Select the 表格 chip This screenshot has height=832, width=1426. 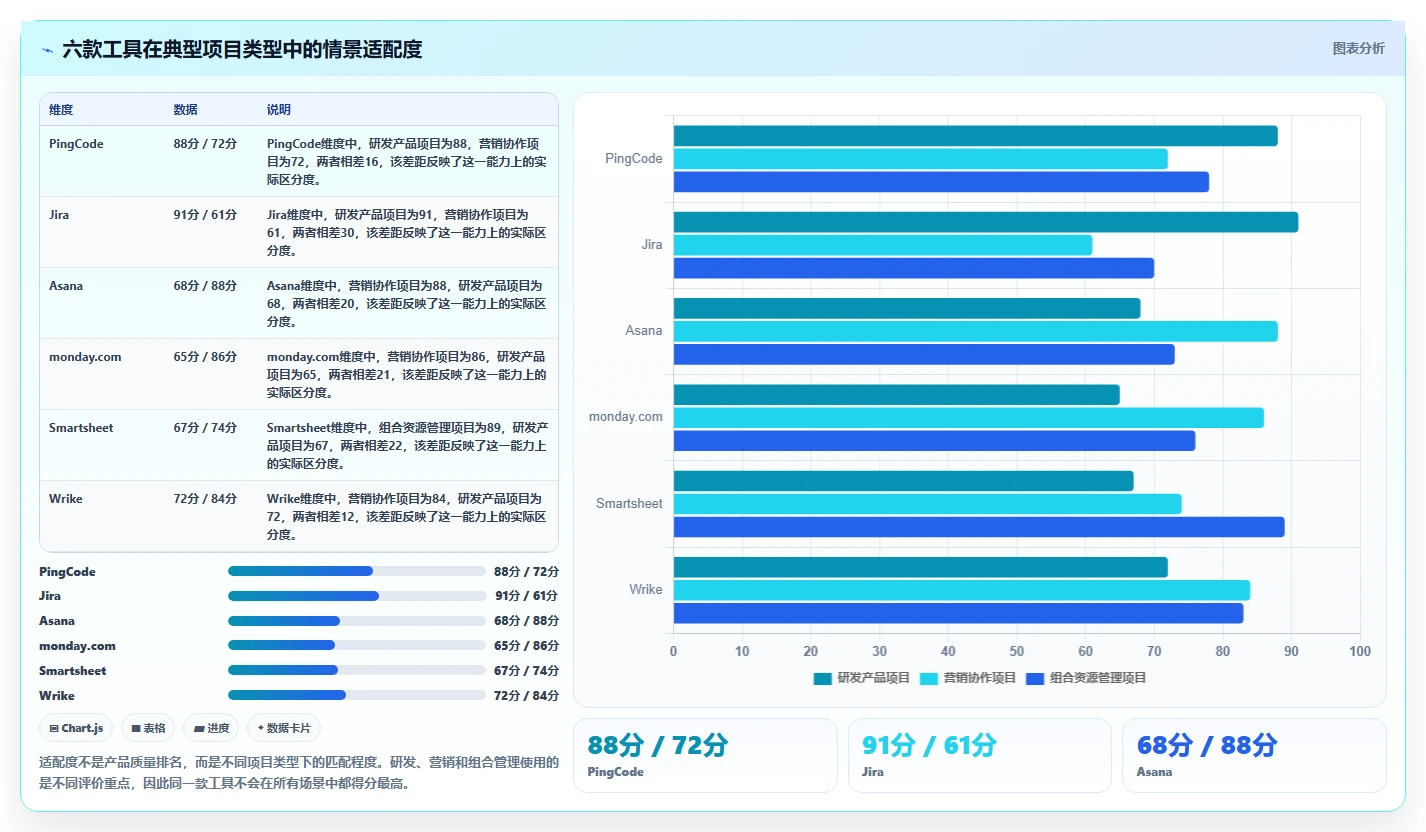tap(149, 728)
